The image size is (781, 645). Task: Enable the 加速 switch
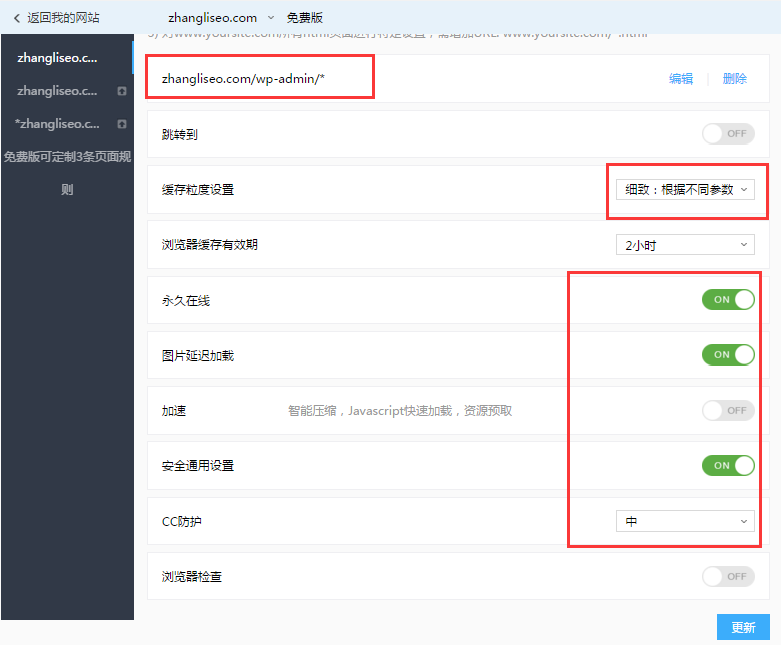tap(728, 410)
